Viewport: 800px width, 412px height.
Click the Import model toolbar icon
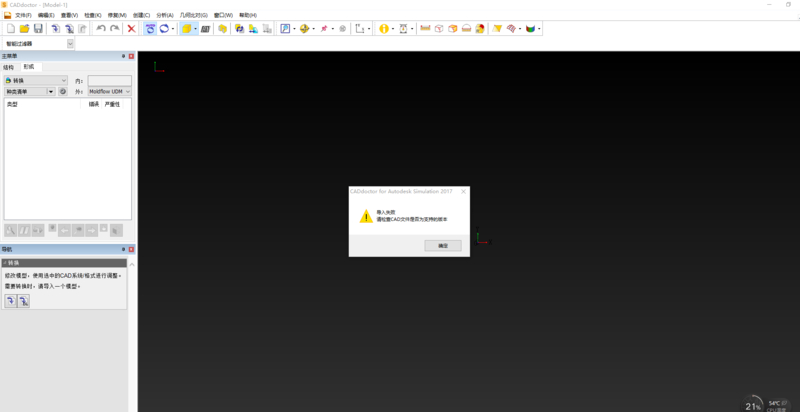56,29
